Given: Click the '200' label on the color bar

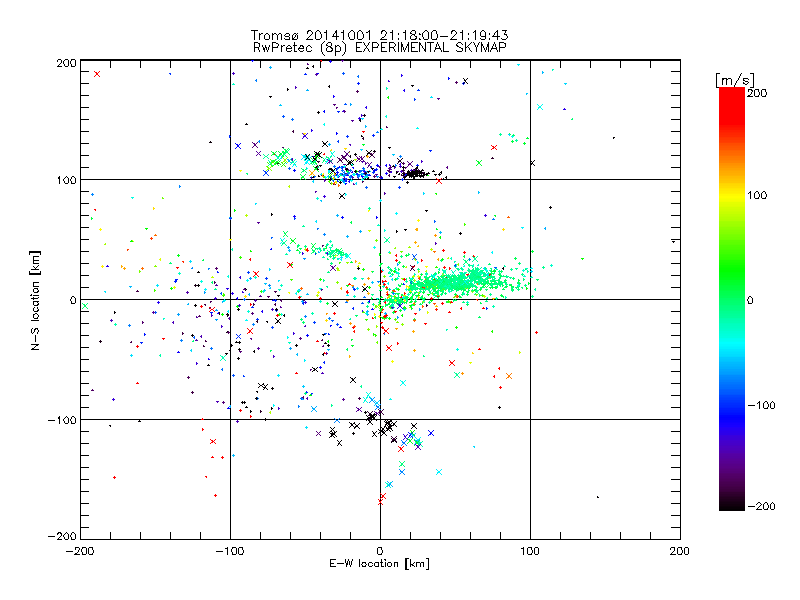Looking at the screenshot, I should [x=757, y=93].
